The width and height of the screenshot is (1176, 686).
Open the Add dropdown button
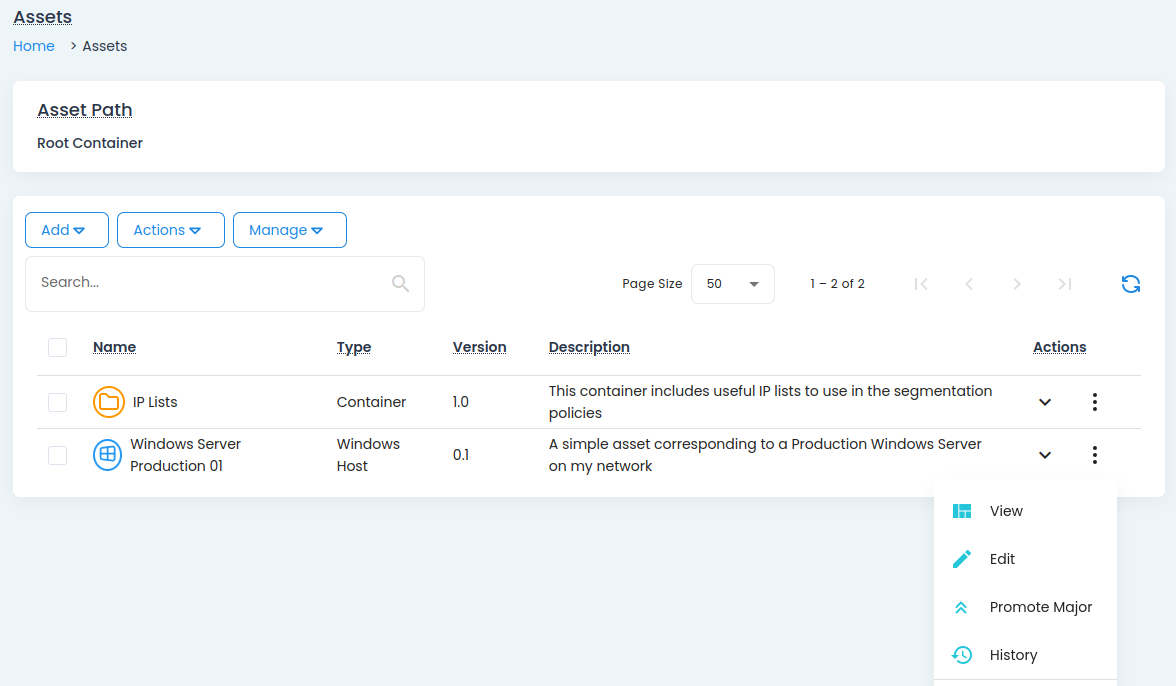click(x=66, y=230)
